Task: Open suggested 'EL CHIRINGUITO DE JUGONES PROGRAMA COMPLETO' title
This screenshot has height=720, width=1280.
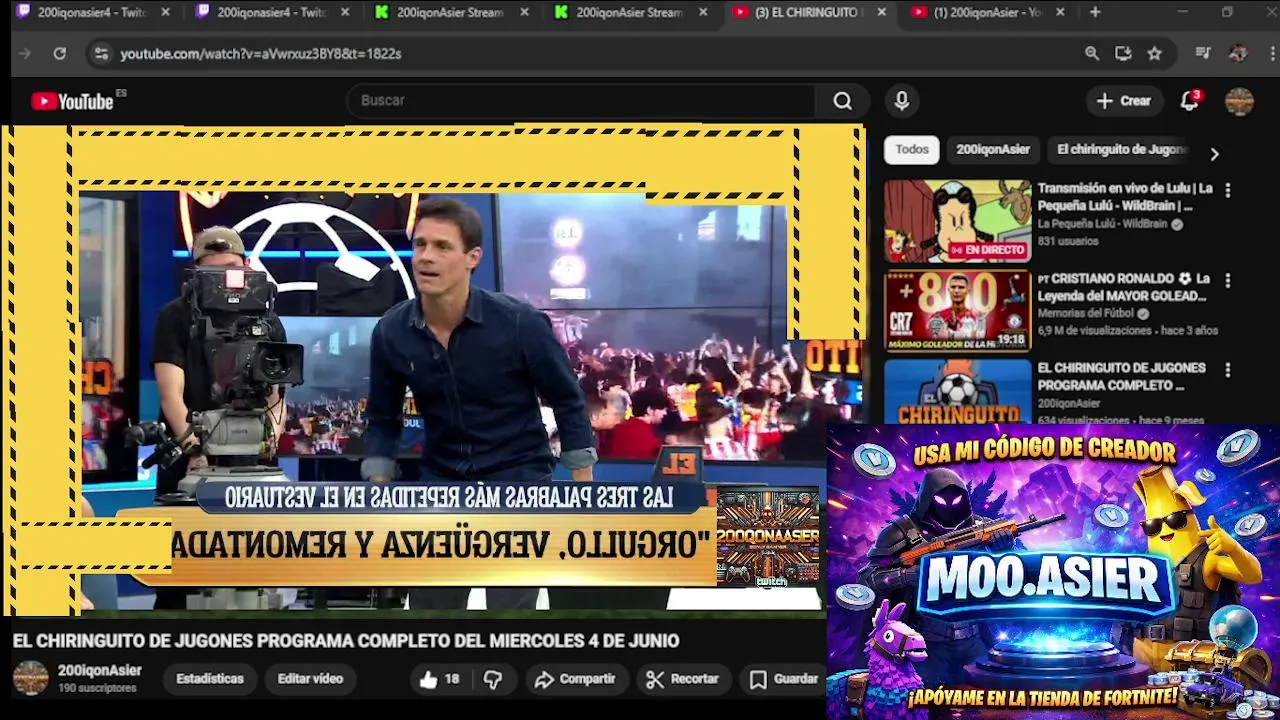Action: coord(1121,376)
